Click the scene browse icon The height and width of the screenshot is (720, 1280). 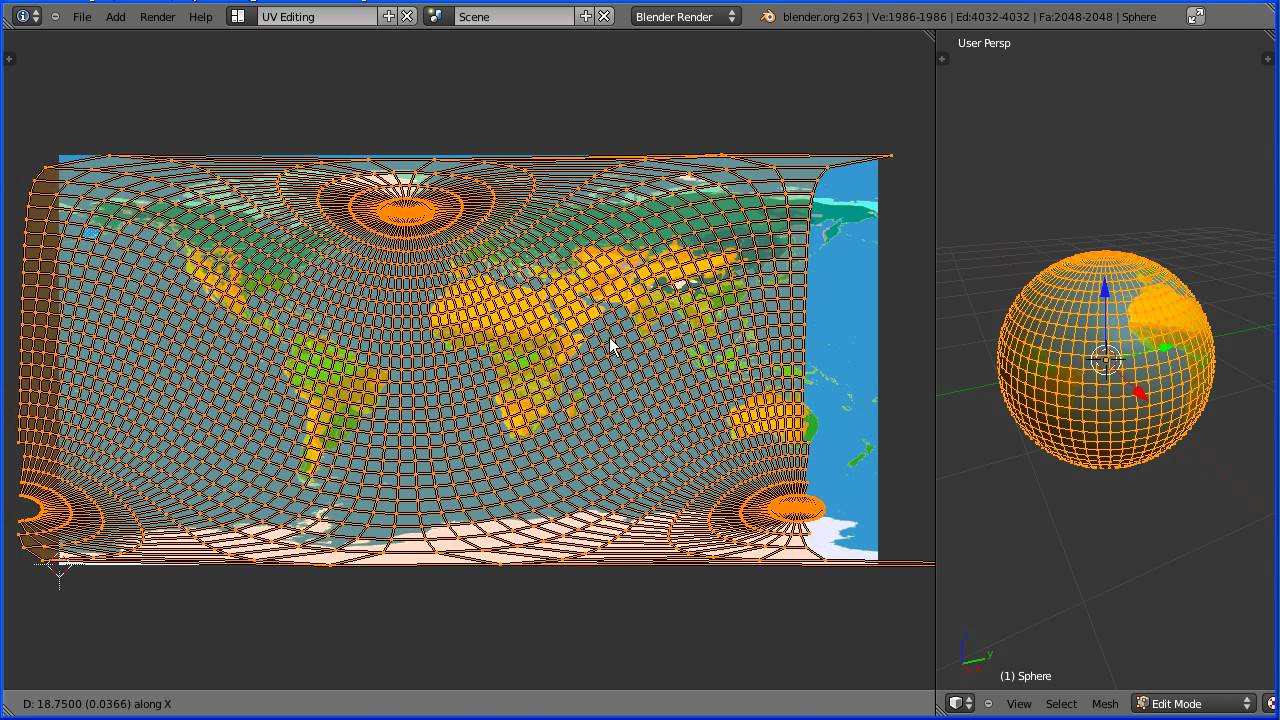pyautogui.click(x=435, y=16)
